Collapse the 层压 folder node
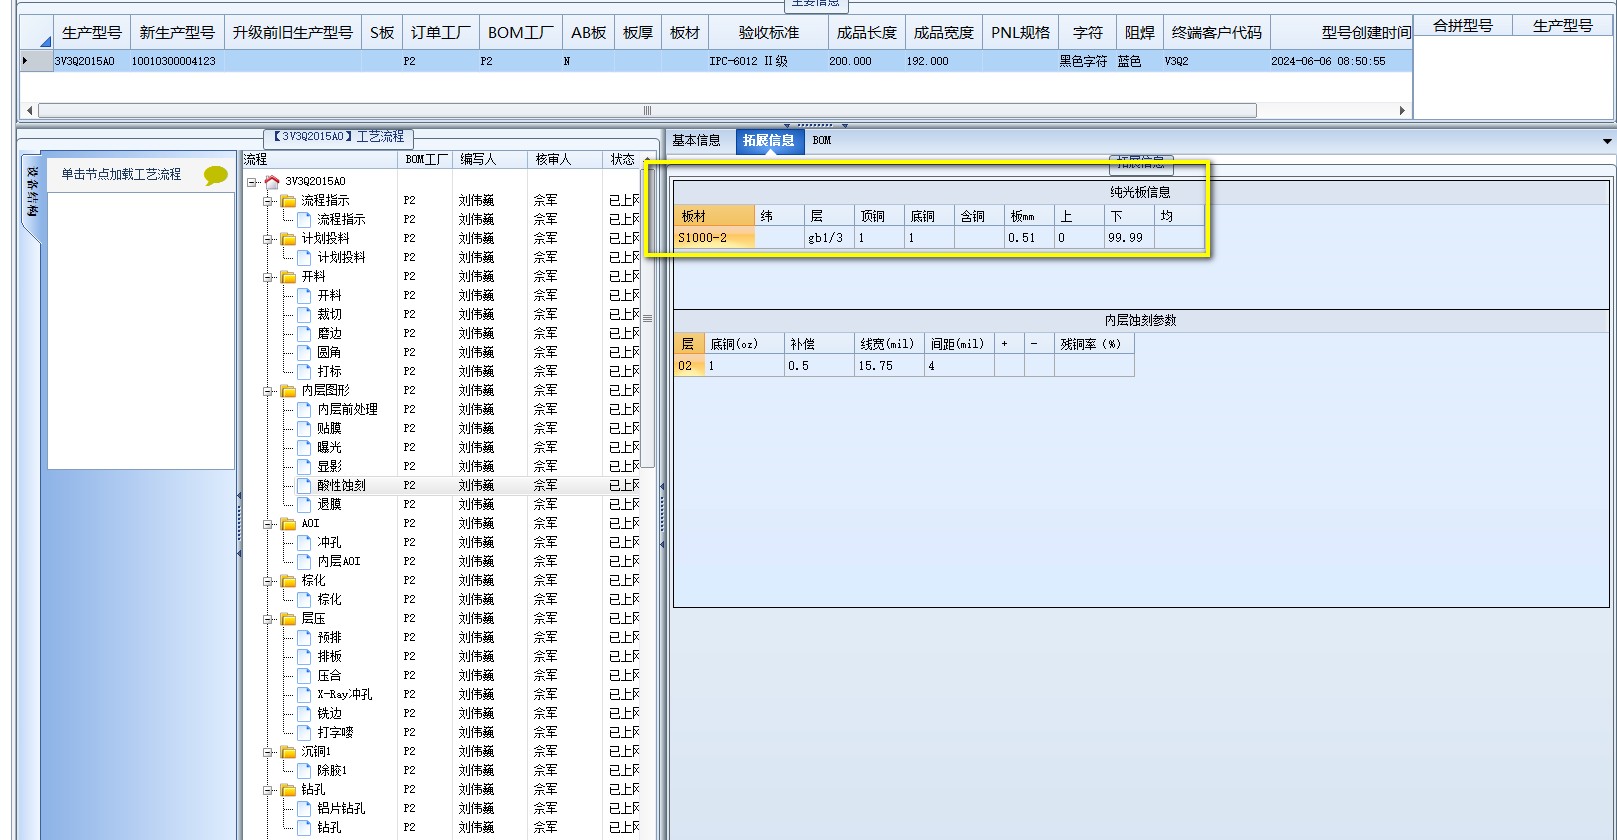The width and height of the screenshot is (1617, 840). point(269,619)
